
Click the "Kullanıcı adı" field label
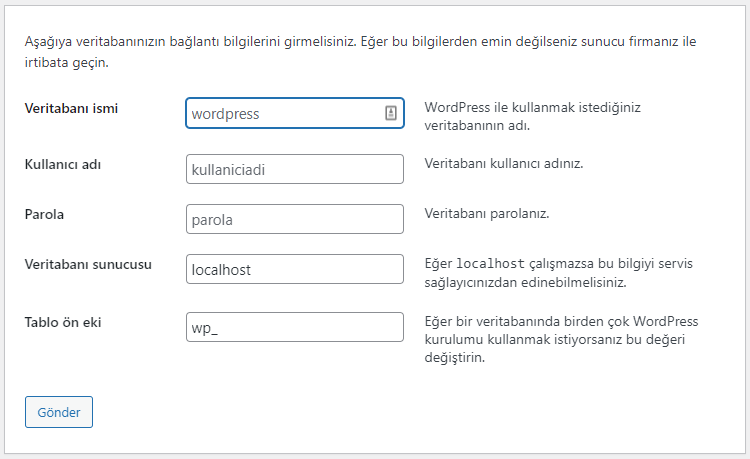tap(65, 163)
